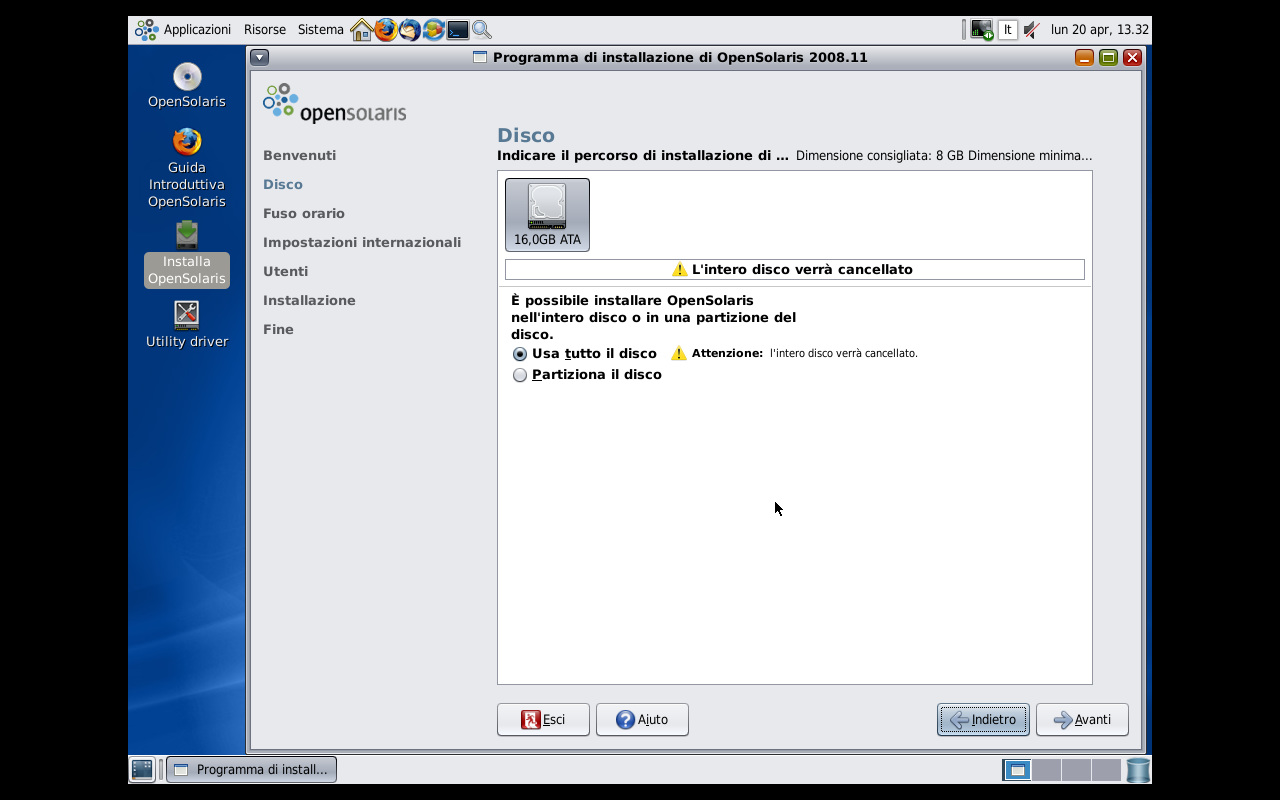Image resolution: width=1280 pixels, height=800 pixels.
Task: Open the OpenSolaris disc desktop icon
Action: point(187,85)
